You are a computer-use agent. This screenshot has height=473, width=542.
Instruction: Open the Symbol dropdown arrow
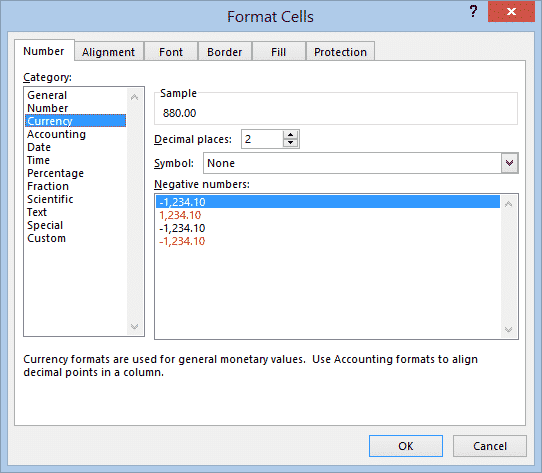(x=509, y=163)
